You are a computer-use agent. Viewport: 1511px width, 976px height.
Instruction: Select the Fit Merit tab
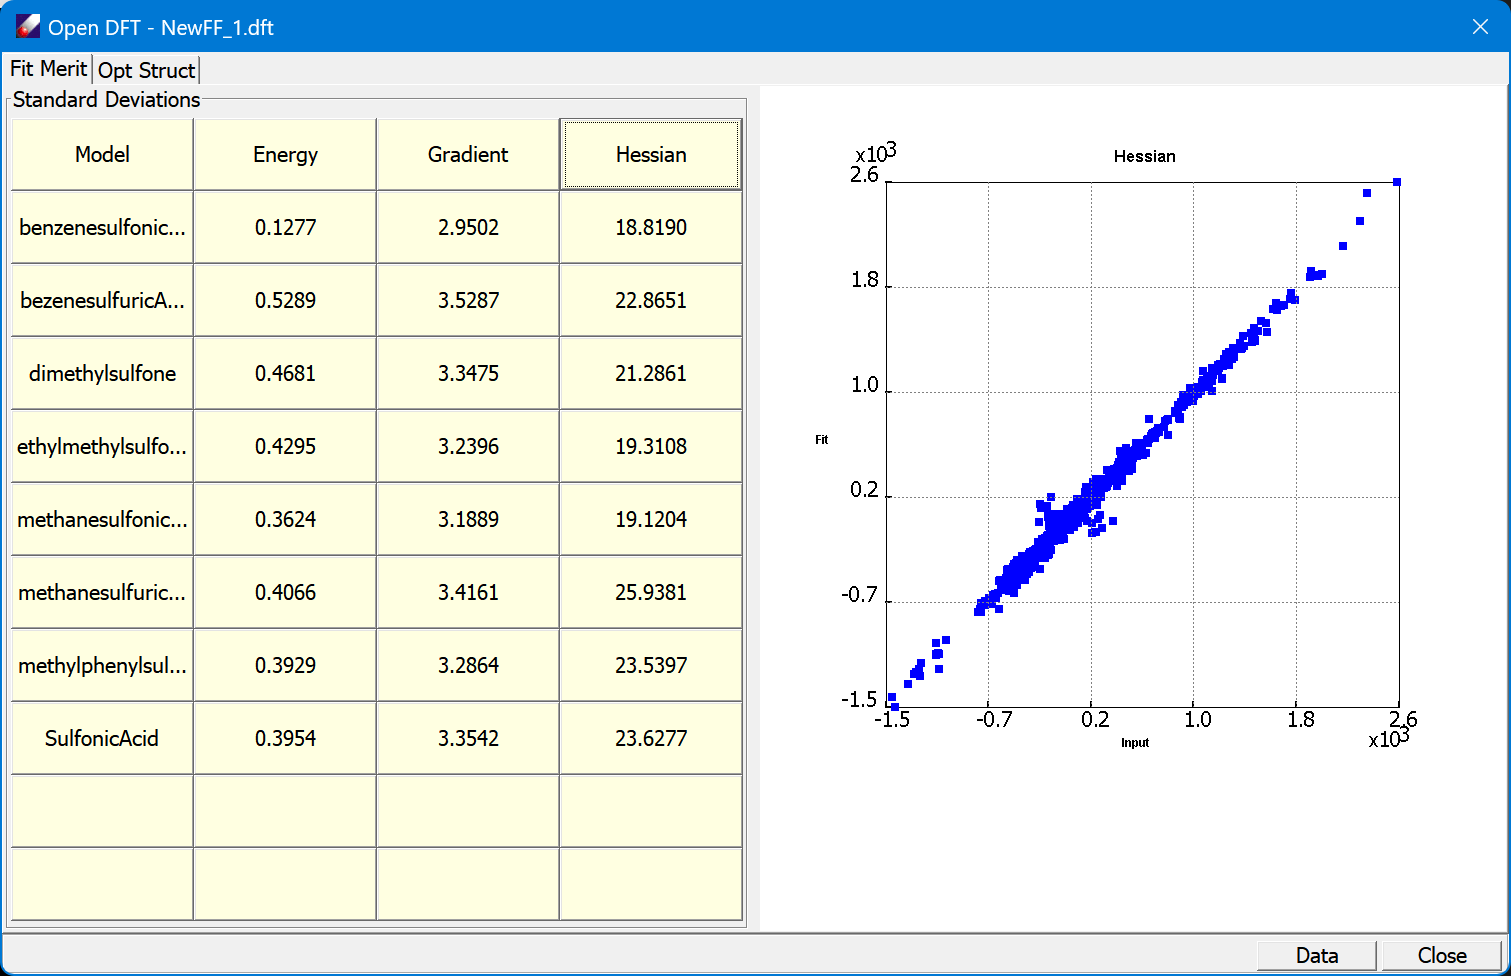coord(48,69)
